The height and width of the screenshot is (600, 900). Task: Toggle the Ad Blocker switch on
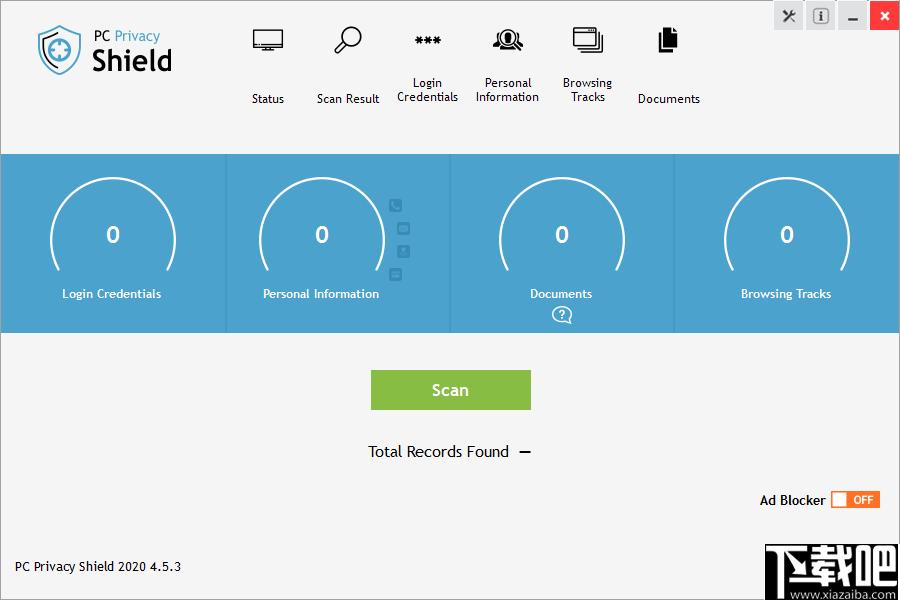pos(855,500)
